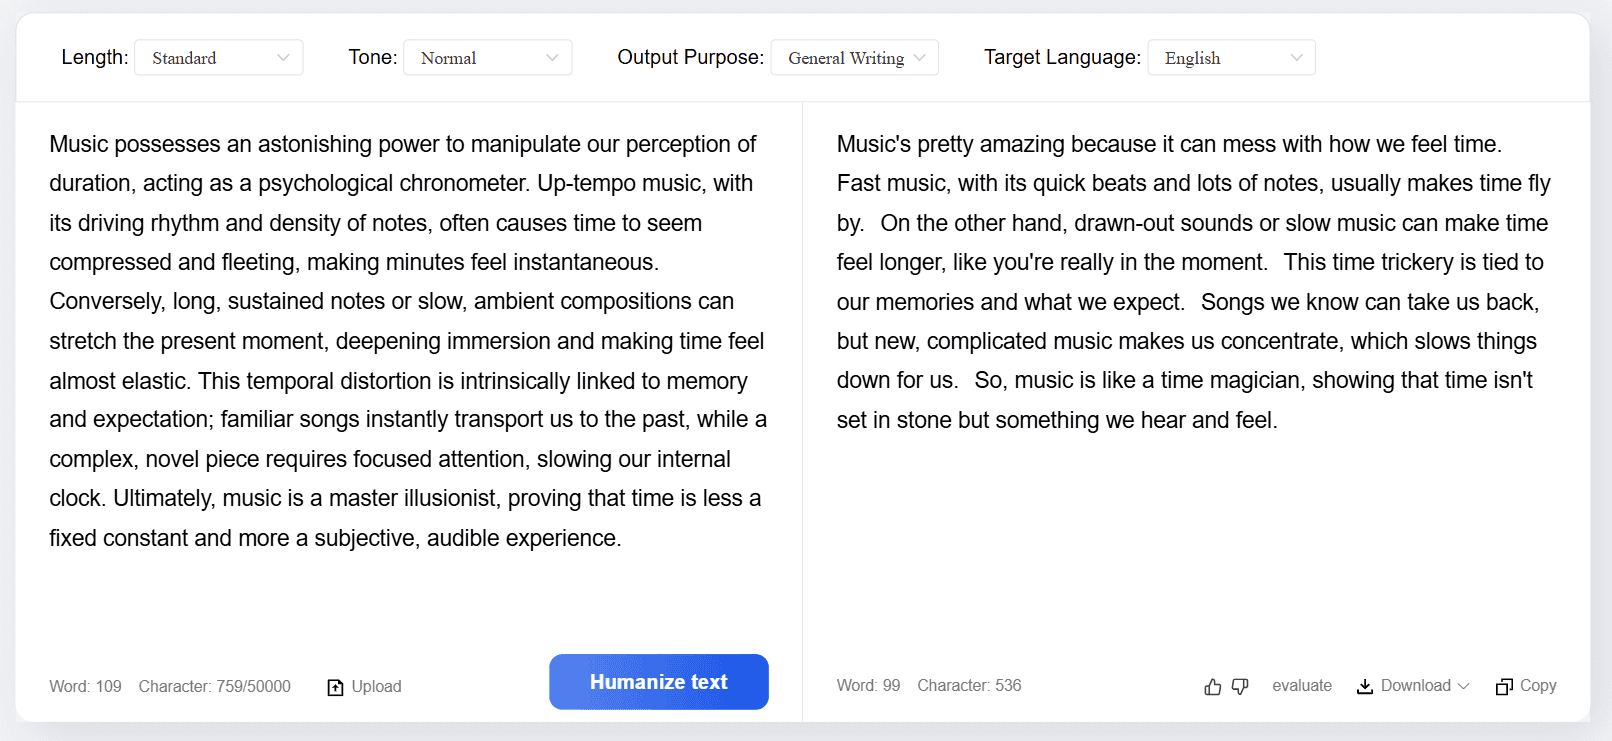
Task: Click the input Character: 759/50000 counter
Action: (215, 687)
